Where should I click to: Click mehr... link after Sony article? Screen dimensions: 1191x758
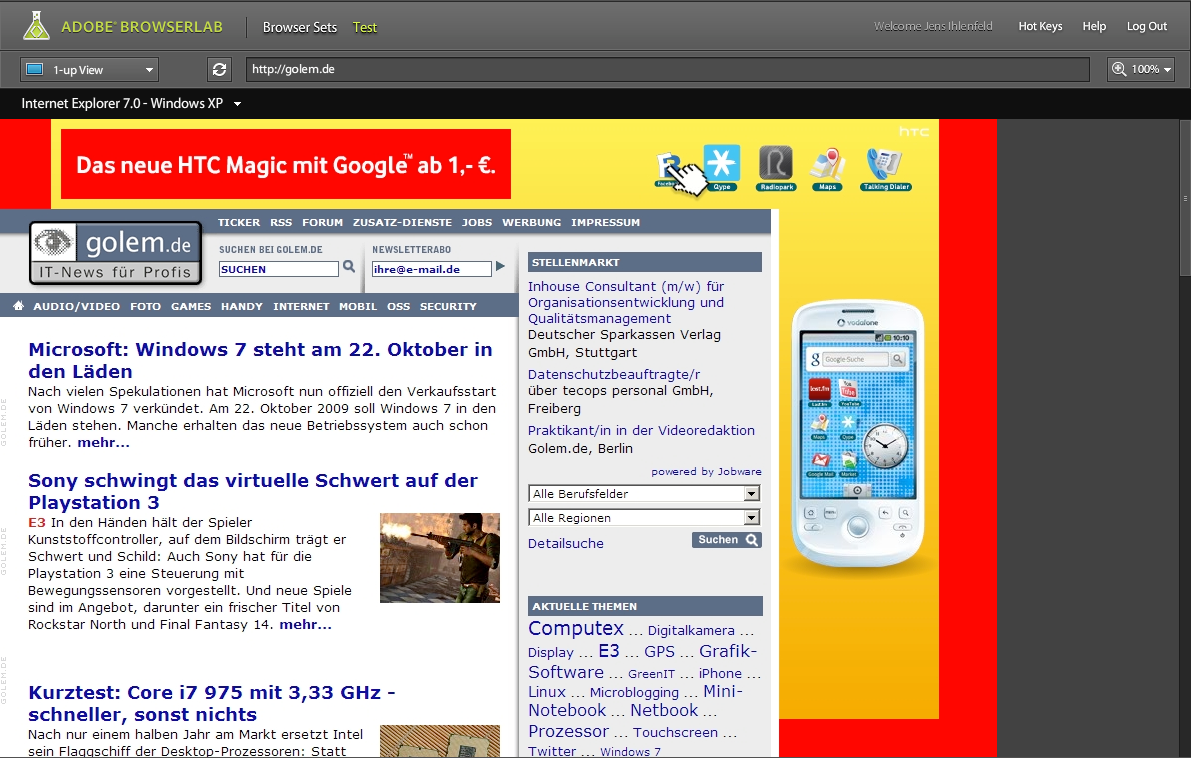click(x=305, y=624)
